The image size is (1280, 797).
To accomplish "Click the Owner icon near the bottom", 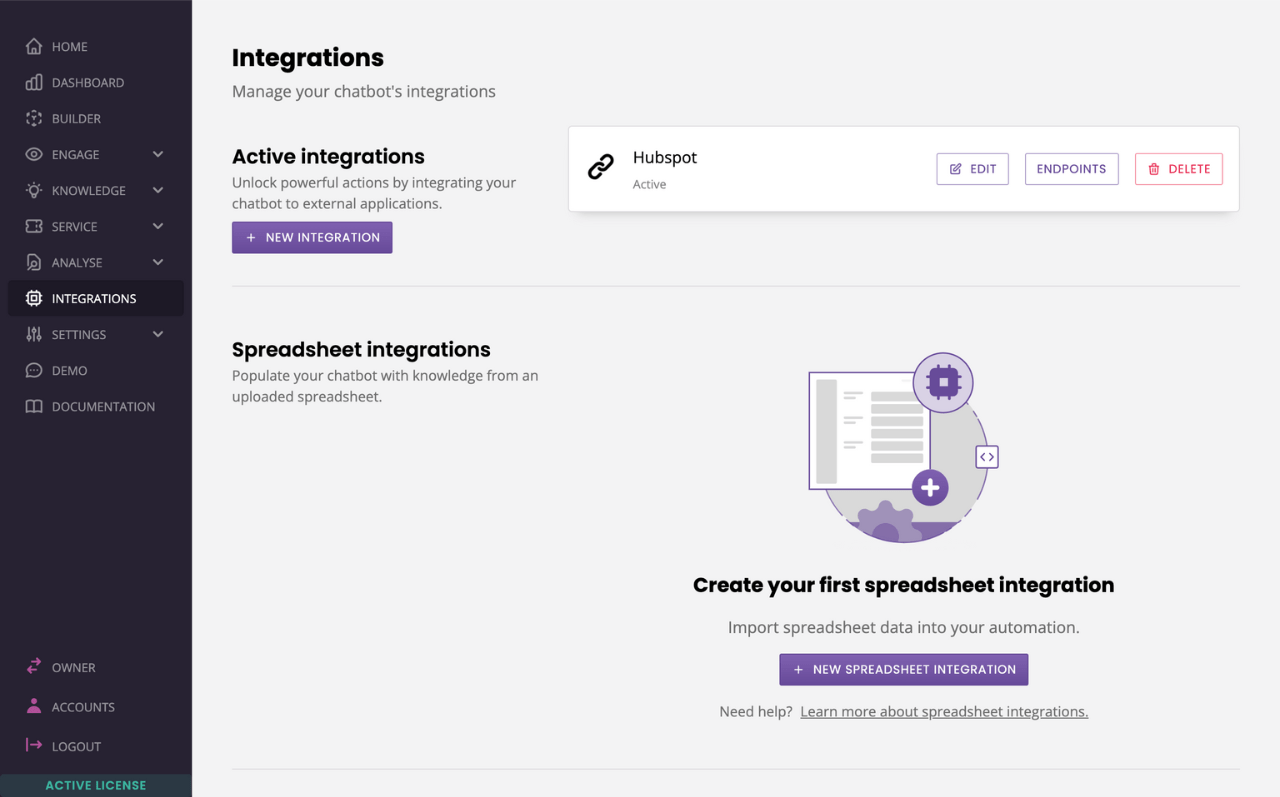I will tap(33, 667).
